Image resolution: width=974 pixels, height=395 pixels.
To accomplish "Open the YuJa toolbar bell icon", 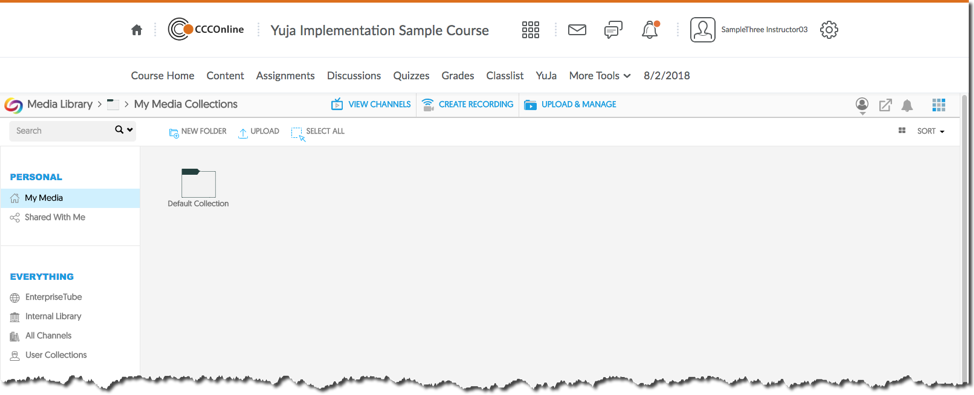I will click(908, 105).
